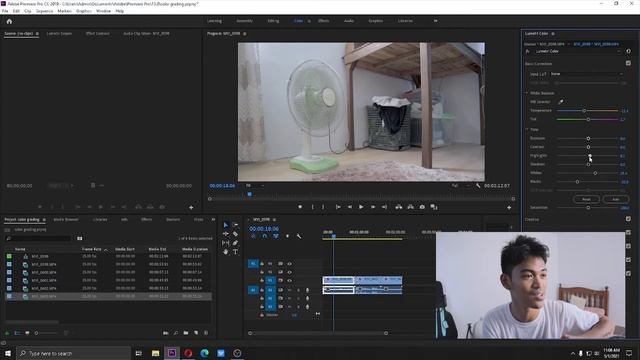Screen dimensions: 640x360
Task: Toggle V2 track output eye
Action: 289,272
